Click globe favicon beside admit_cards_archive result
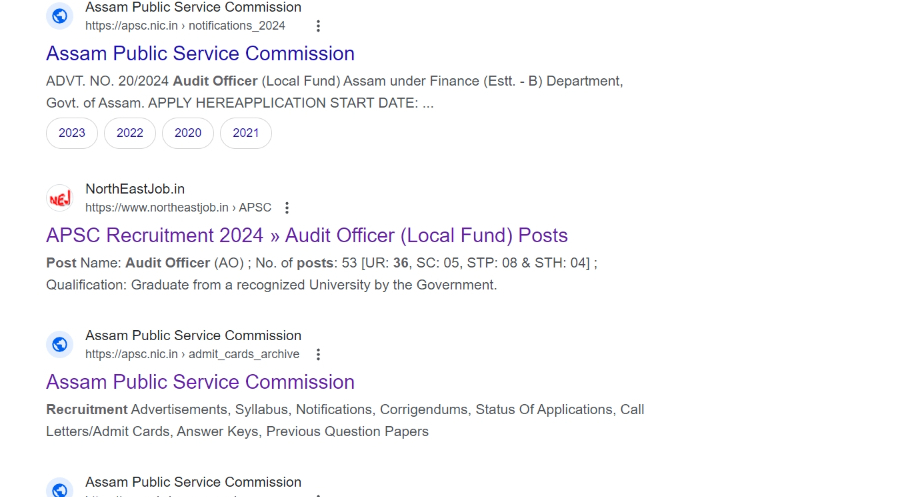Screen dimensions: 917x497 click(60, 344)
